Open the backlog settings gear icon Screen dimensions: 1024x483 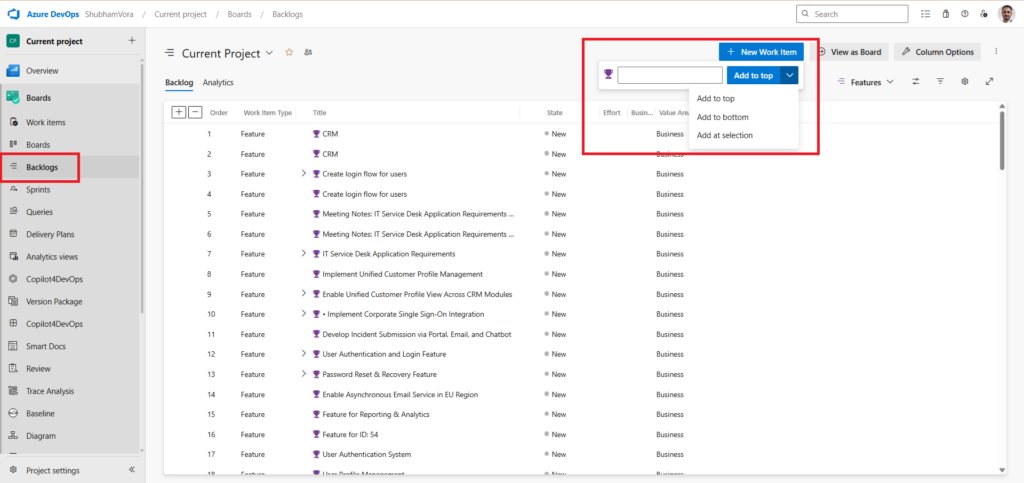965,82
